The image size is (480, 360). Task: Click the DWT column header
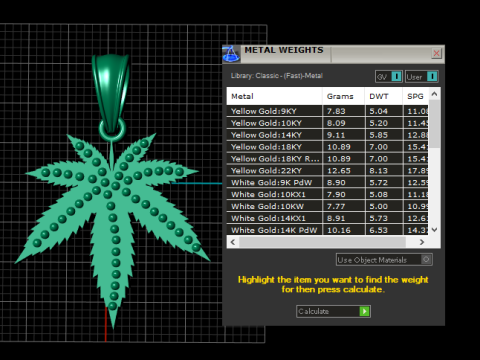tap(384, 96)
